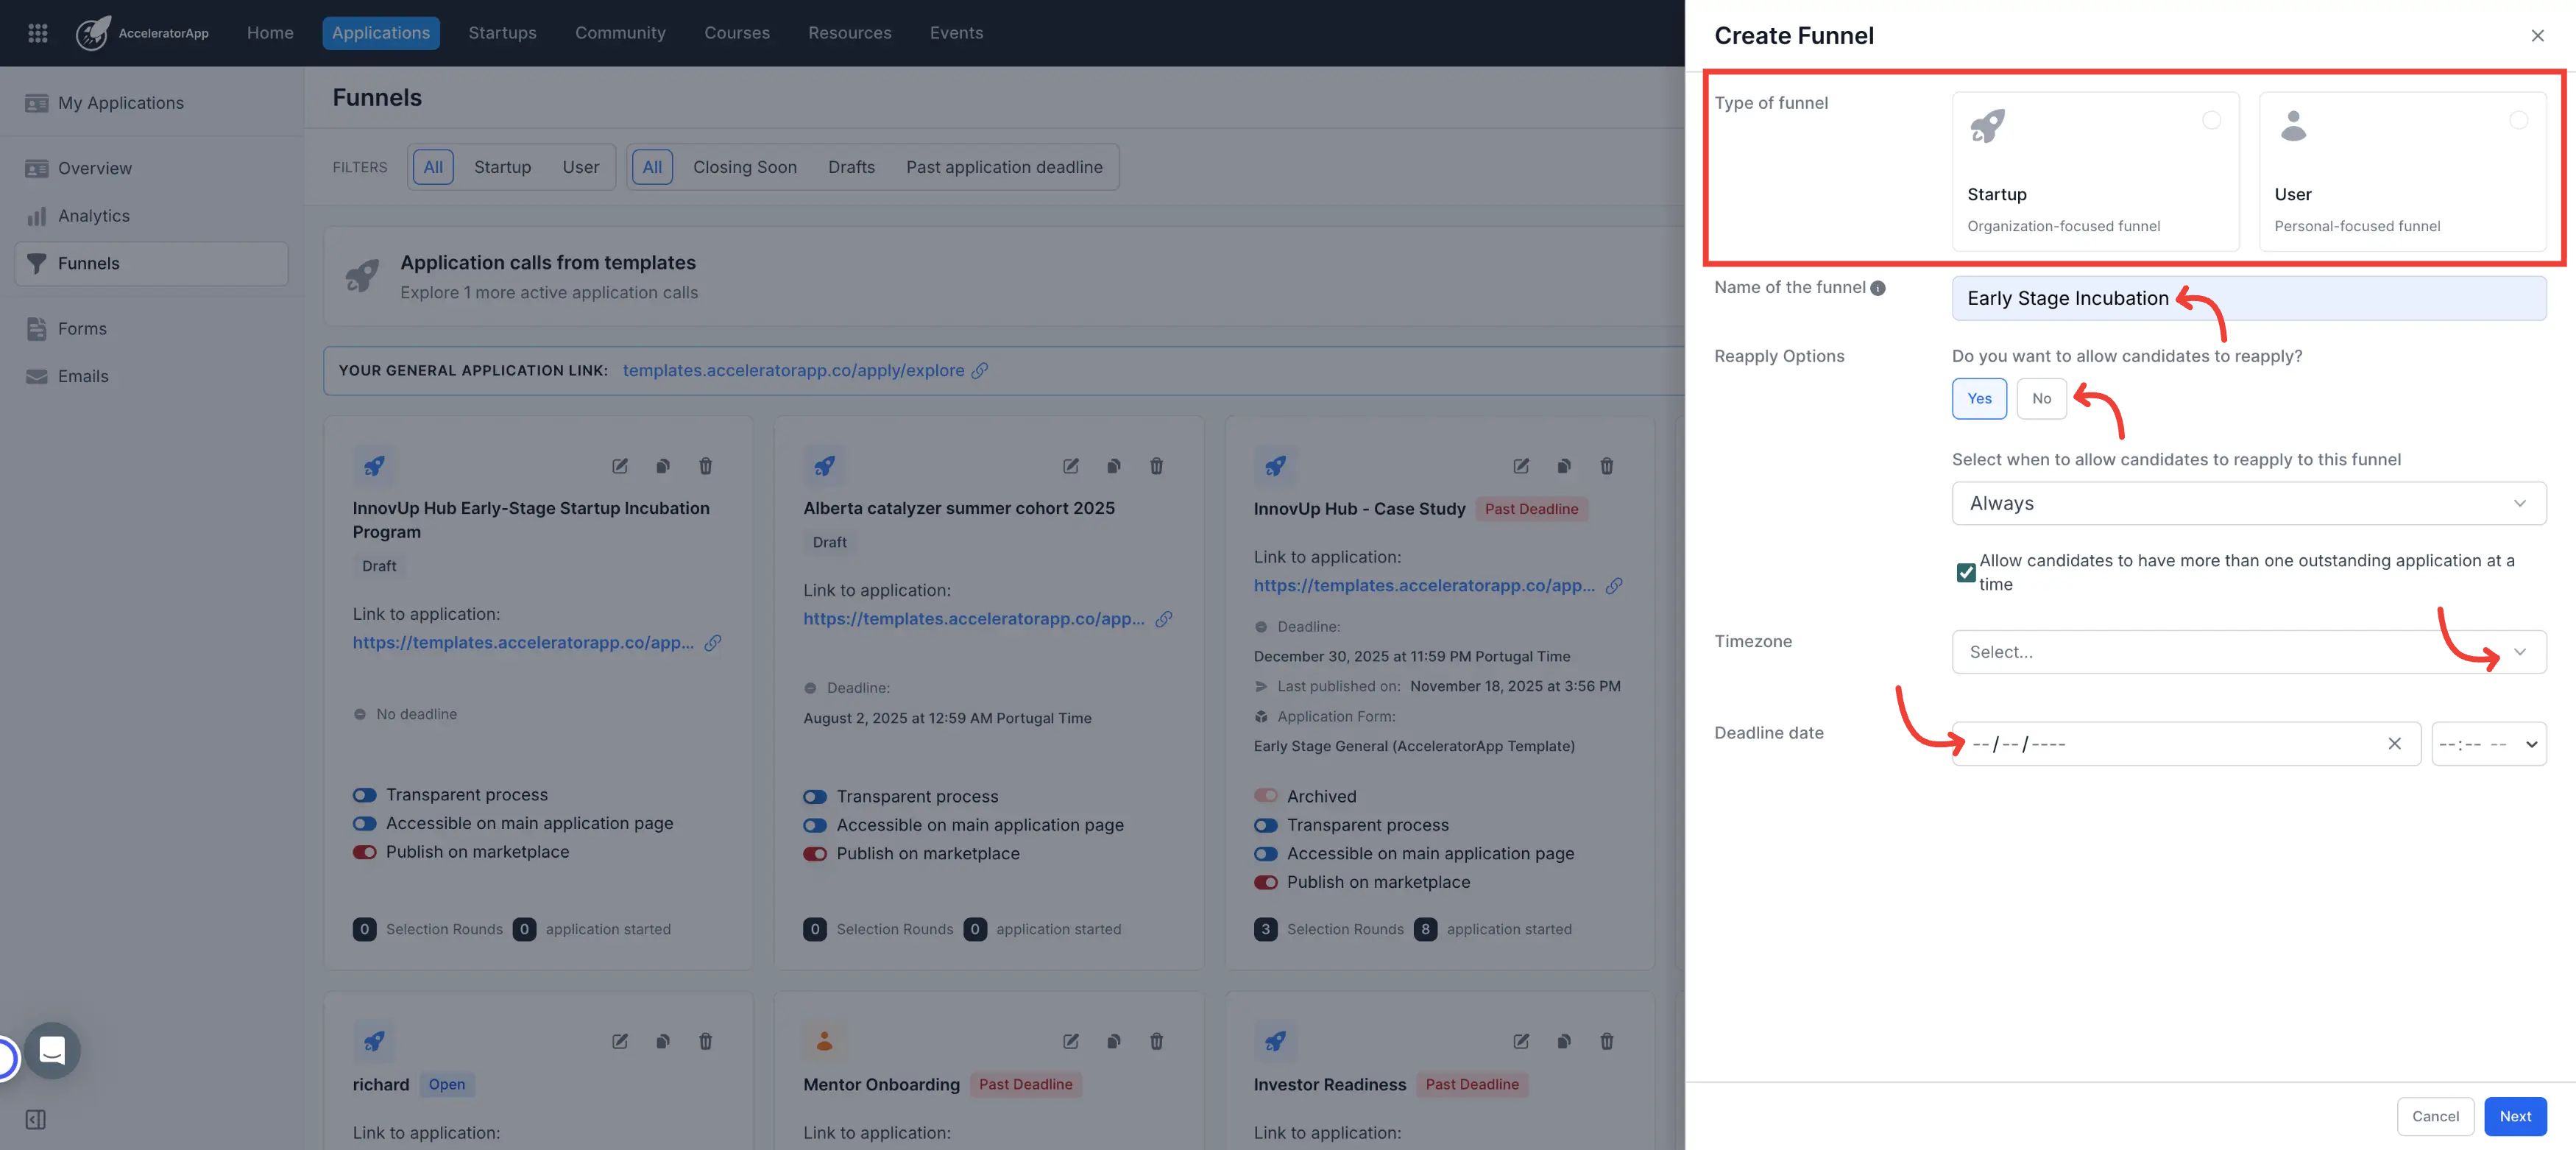Click the funnel name input field
The height and width of the screenshot is (1150, 2576).
point(2248,298)
